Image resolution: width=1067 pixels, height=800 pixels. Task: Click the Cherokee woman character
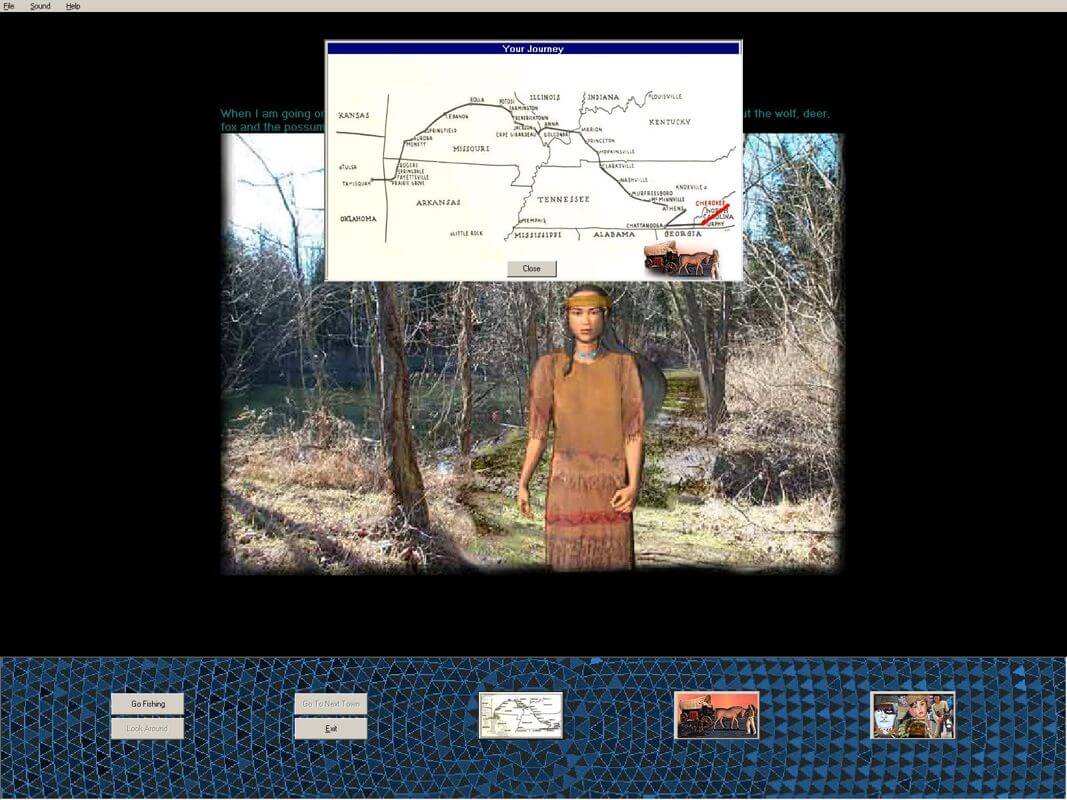click(x=587, y=429)
